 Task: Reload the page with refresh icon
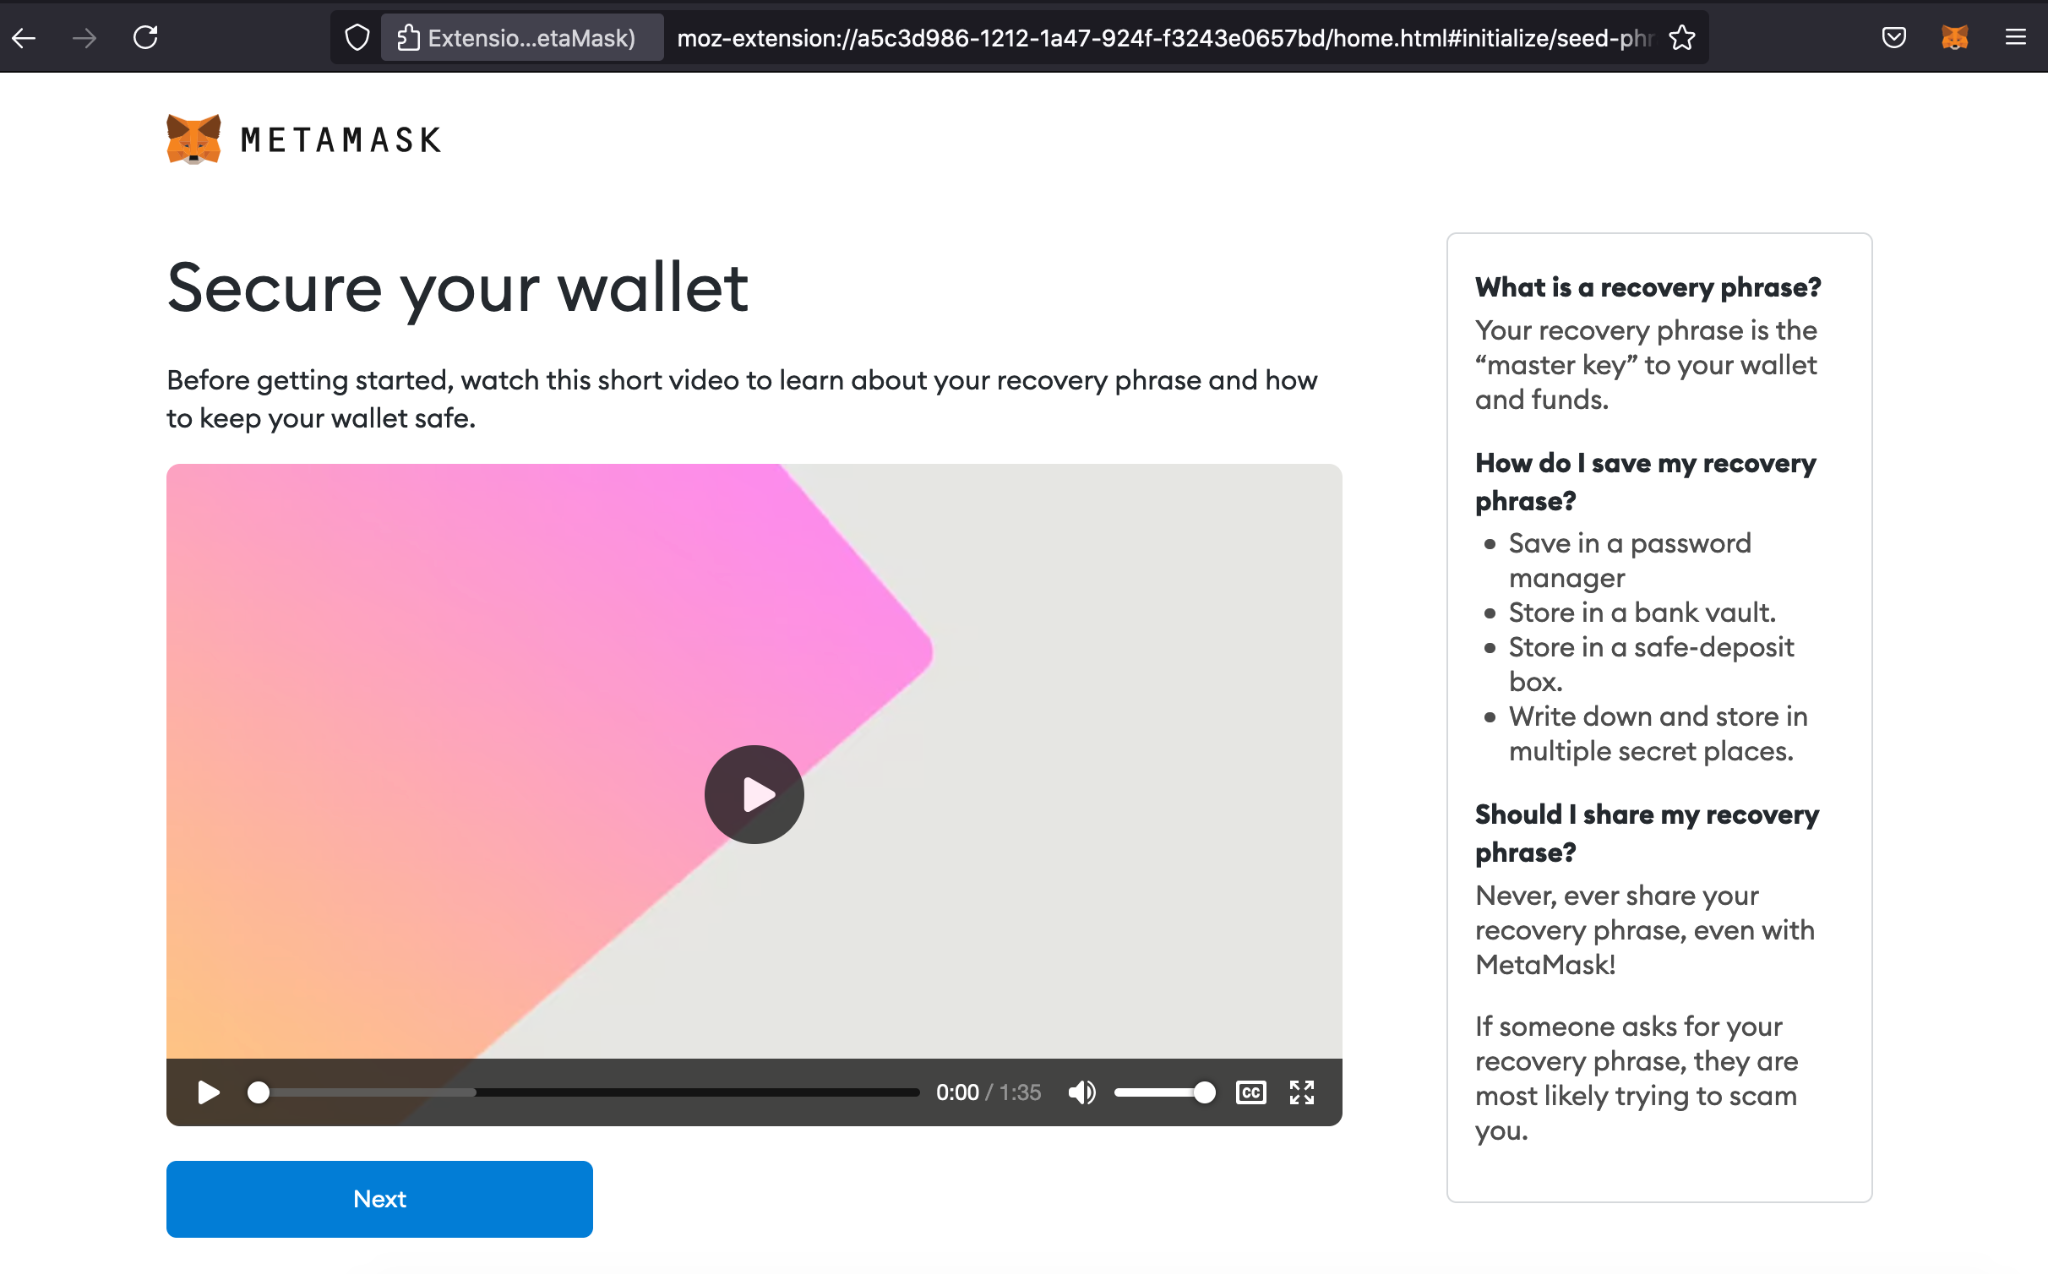coord(146,38)
